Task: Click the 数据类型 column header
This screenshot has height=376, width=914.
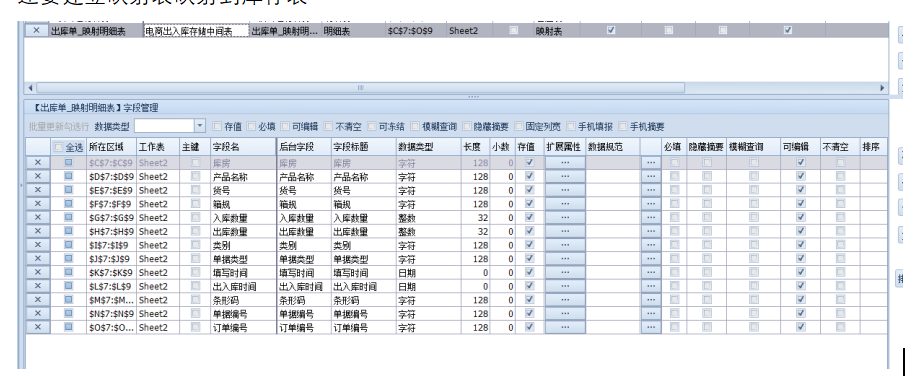Action: 428,147
